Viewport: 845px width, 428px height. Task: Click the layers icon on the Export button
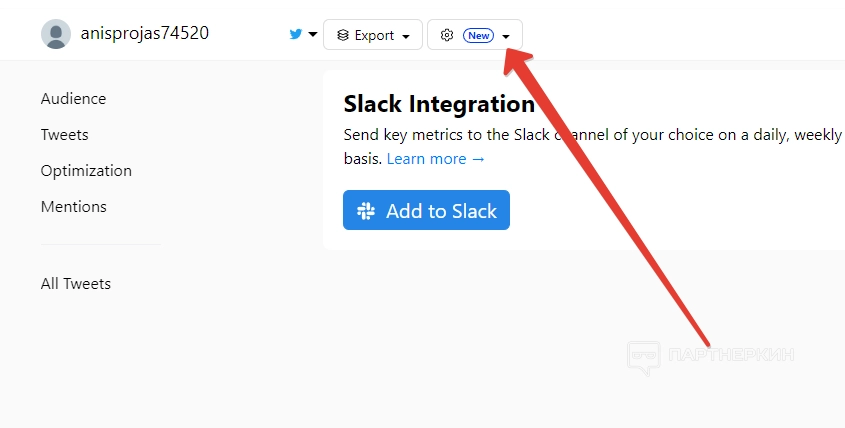point(343,35)
